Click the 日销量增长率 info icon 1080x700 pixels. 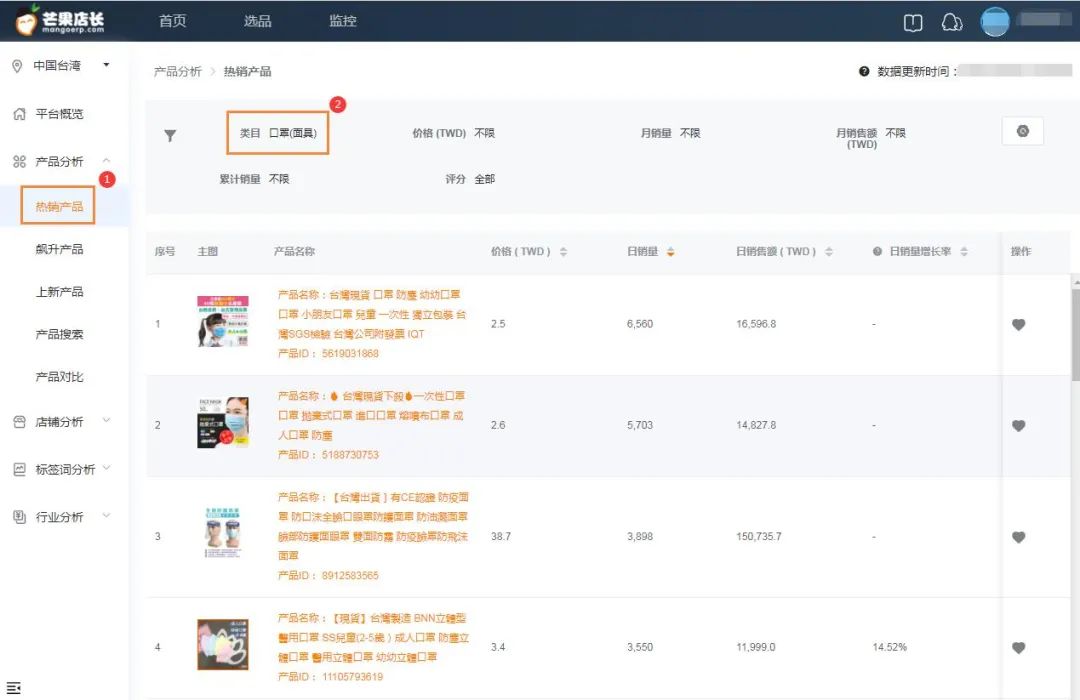point(877,251)
